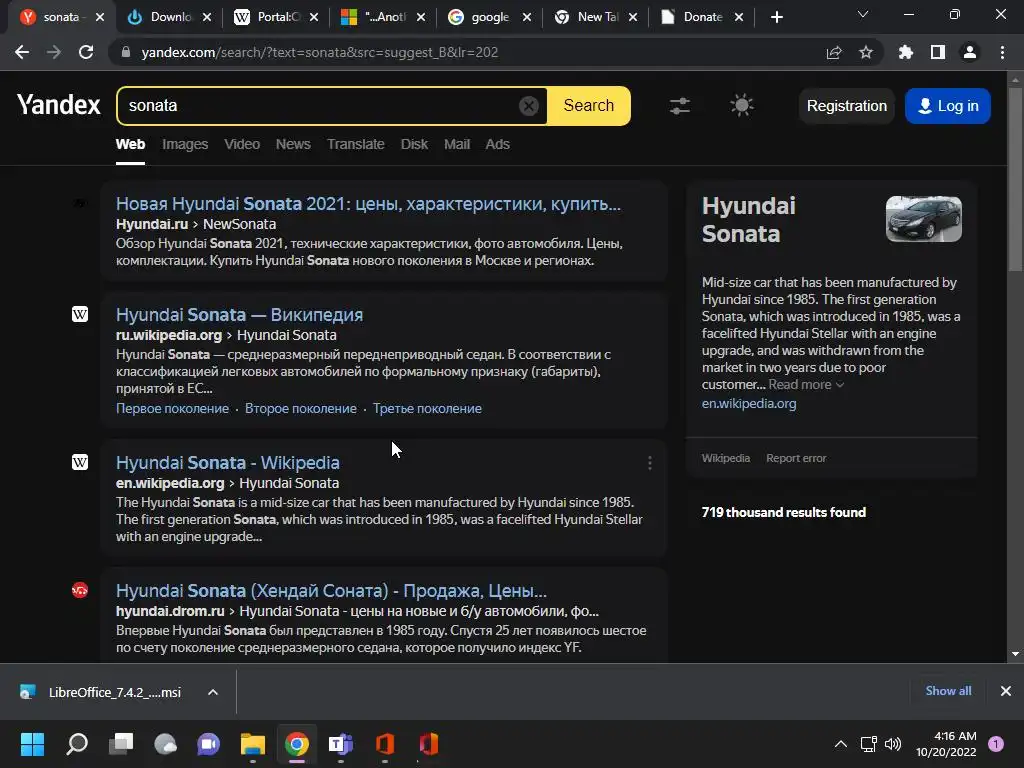Show all downloads
1024x768 pixels.
pos(948,691)
